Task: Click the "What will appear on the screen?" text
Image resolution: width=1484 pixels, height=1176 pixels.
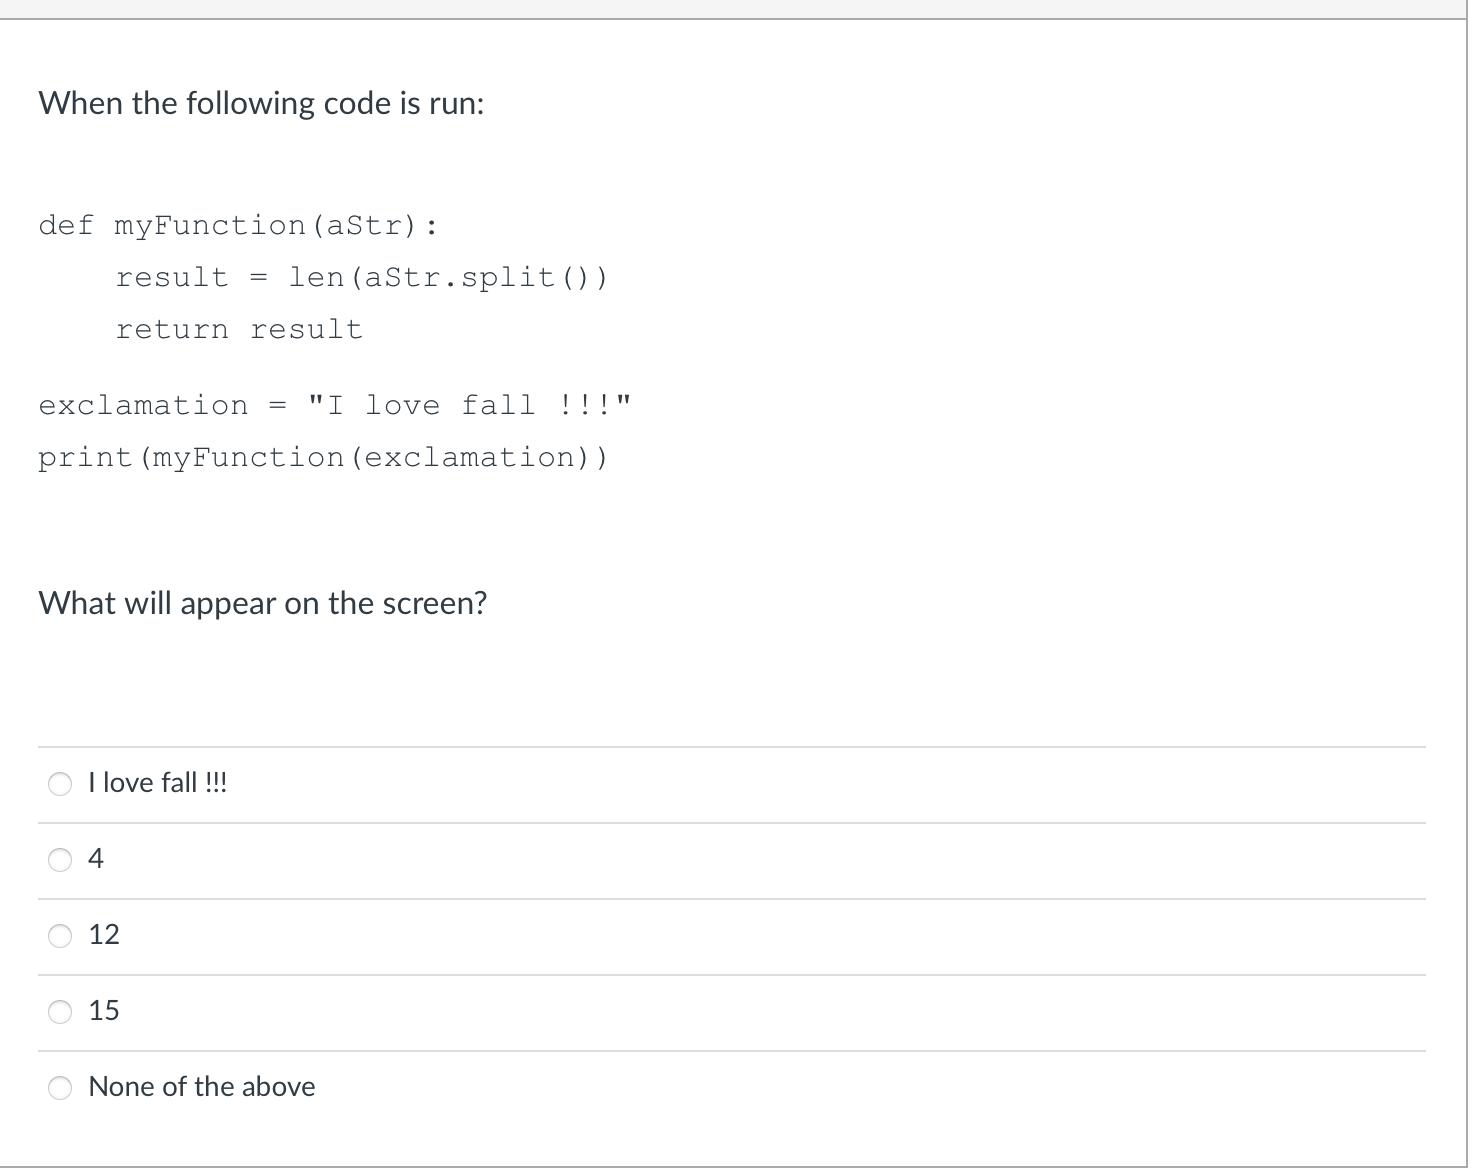Action: tap(262, 604)
